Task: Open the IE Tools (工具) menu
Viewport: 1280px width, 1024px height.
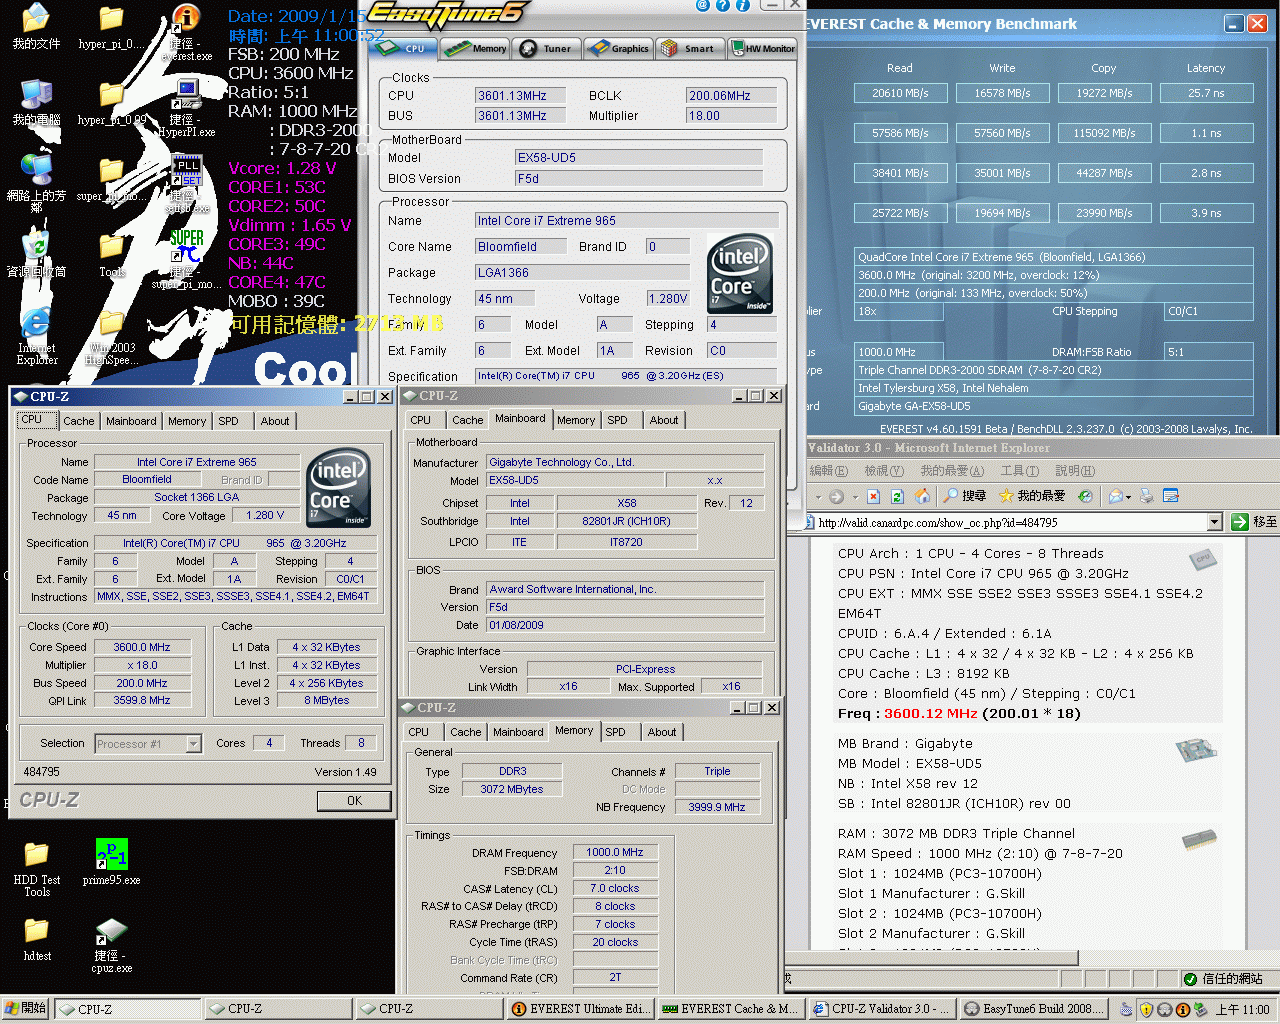Action: pyautogui.click(x=1019, y=470)
